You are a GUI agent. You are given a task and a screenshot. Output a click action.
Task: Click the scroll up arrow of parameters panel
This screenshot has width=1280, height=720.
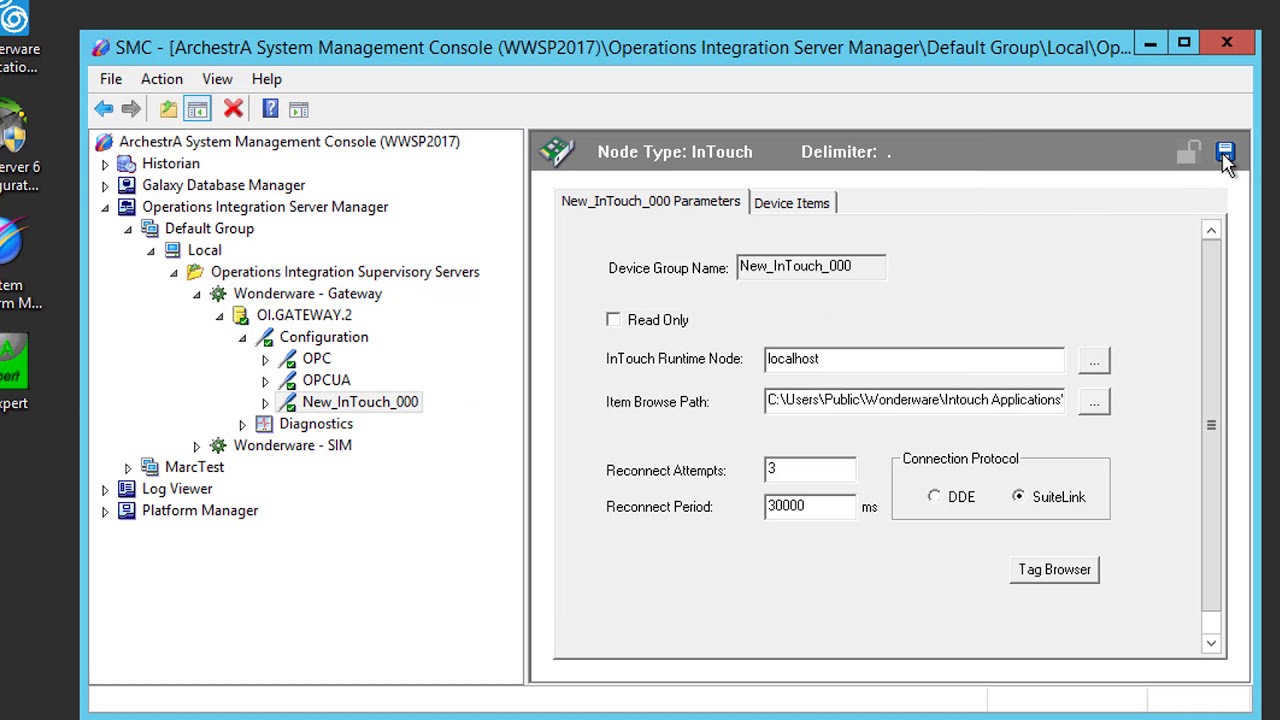click(x=1211, y=231)
